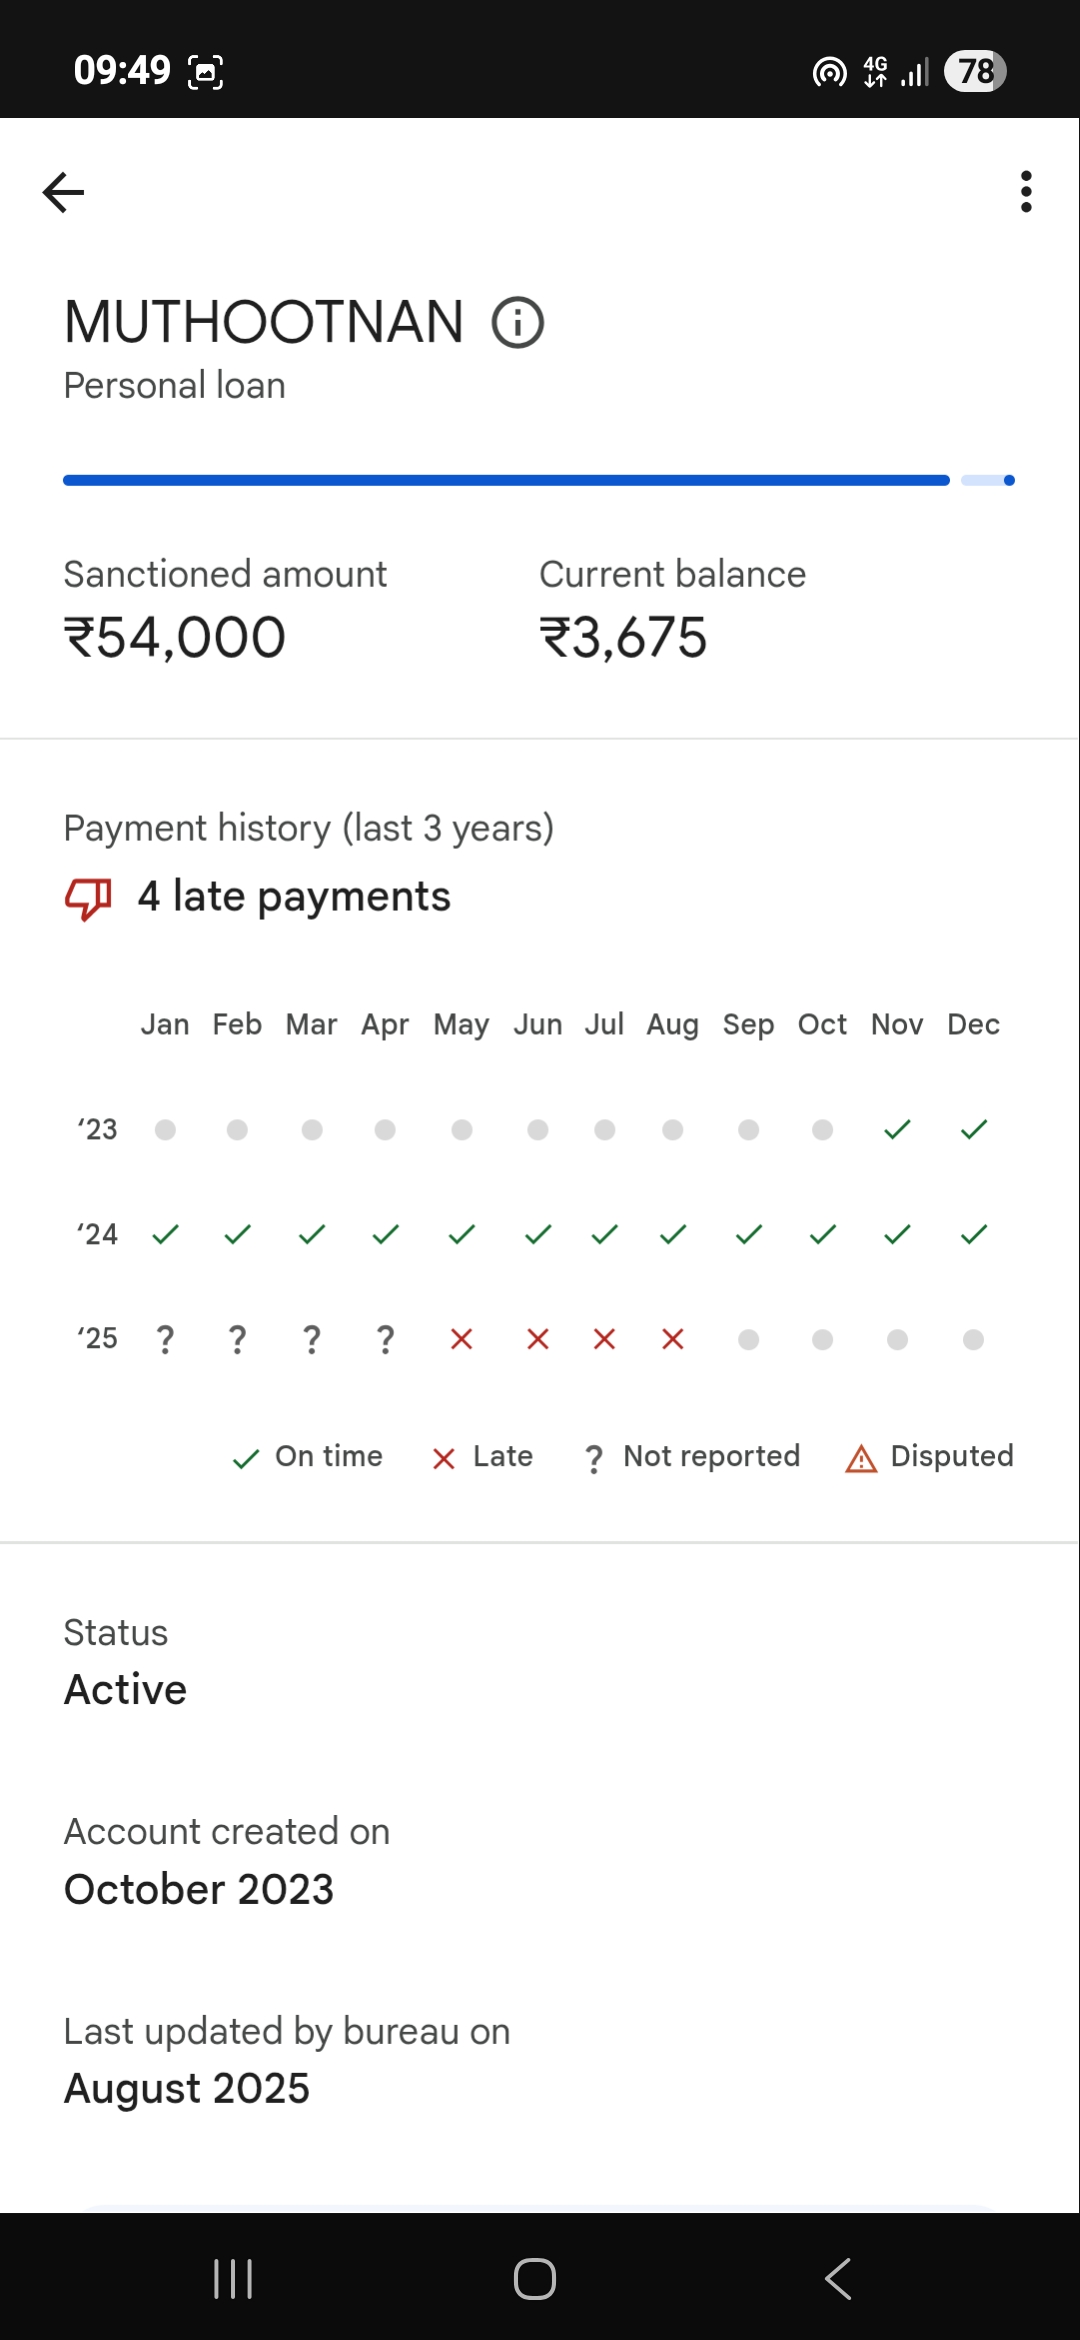Tap the January '25 not reported question mark

pos(165,1339)
